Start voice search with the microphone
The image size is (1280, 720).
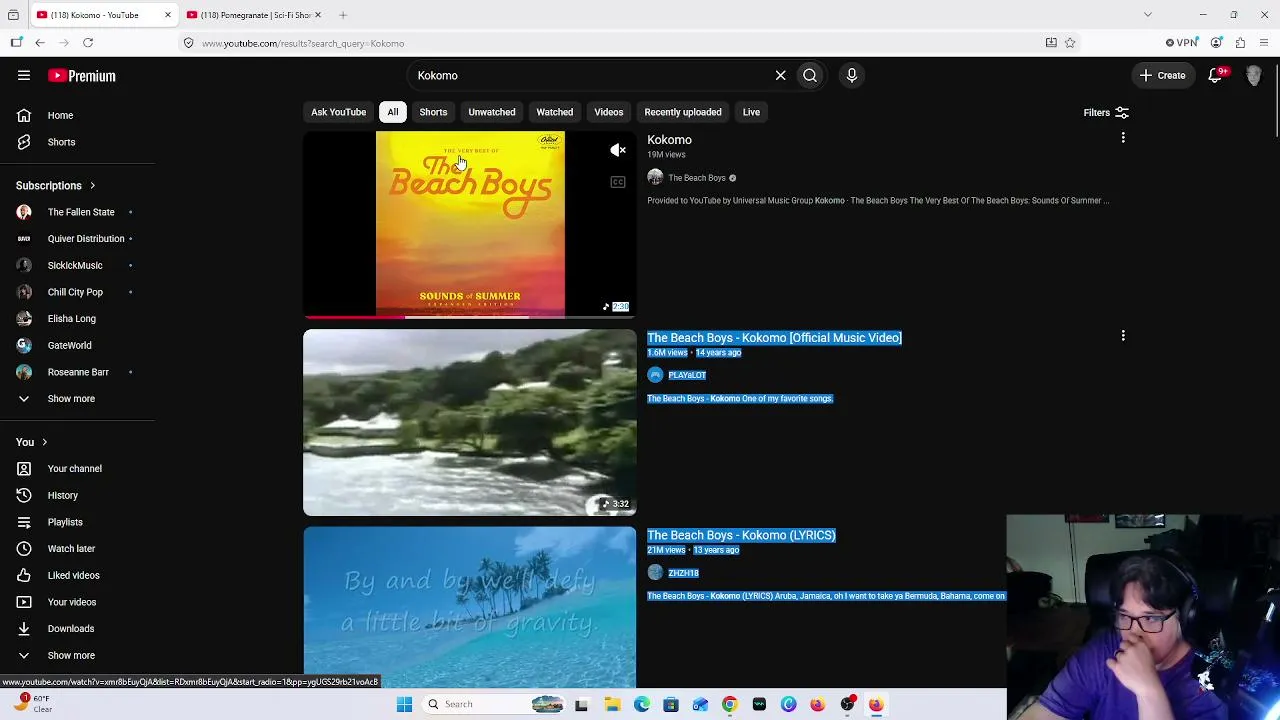[852, 75]
